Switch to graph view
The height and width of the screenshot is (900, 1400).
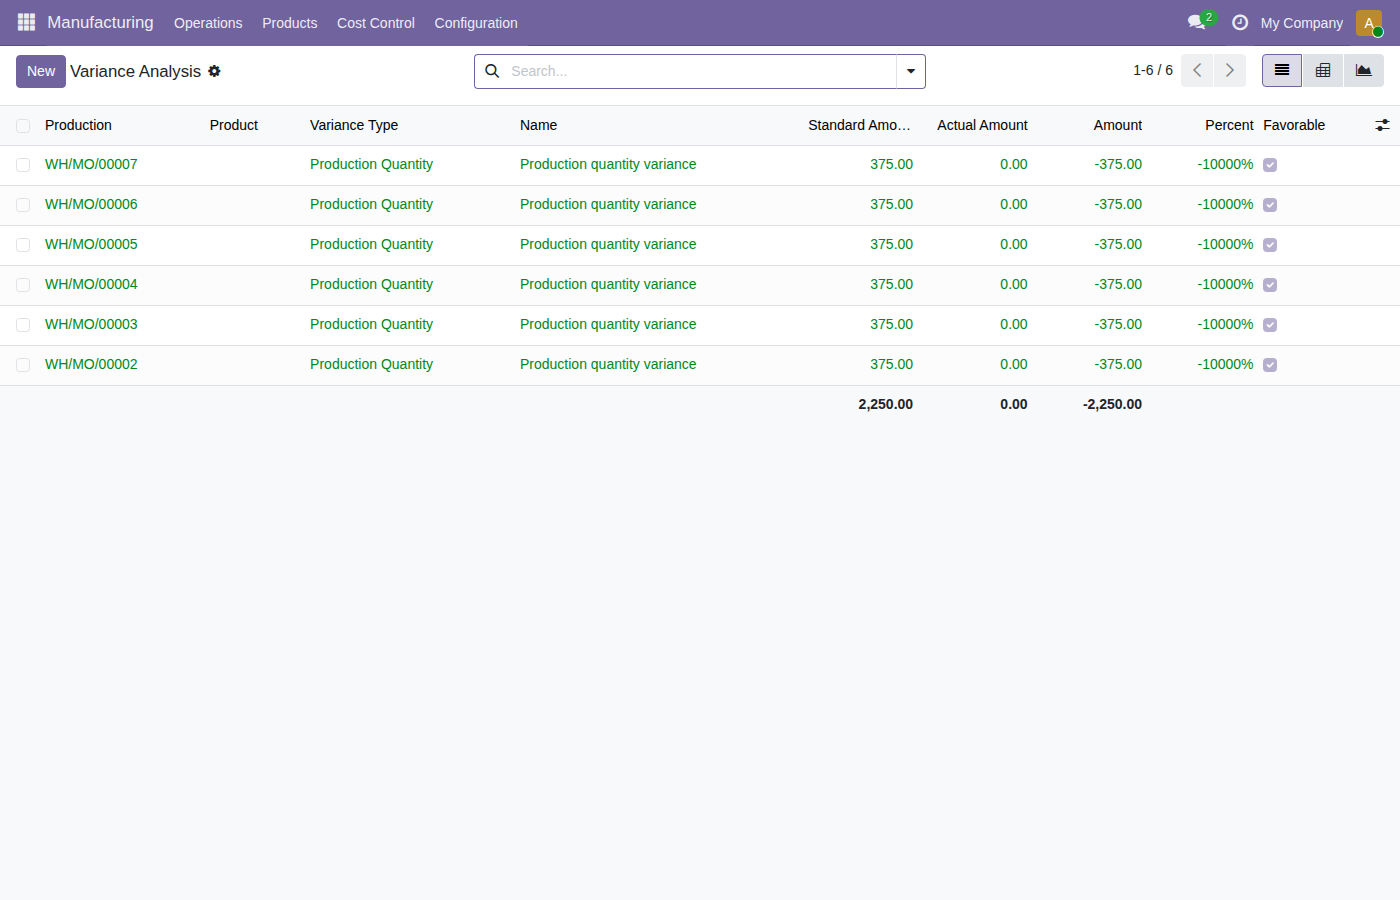(1364, 70)
